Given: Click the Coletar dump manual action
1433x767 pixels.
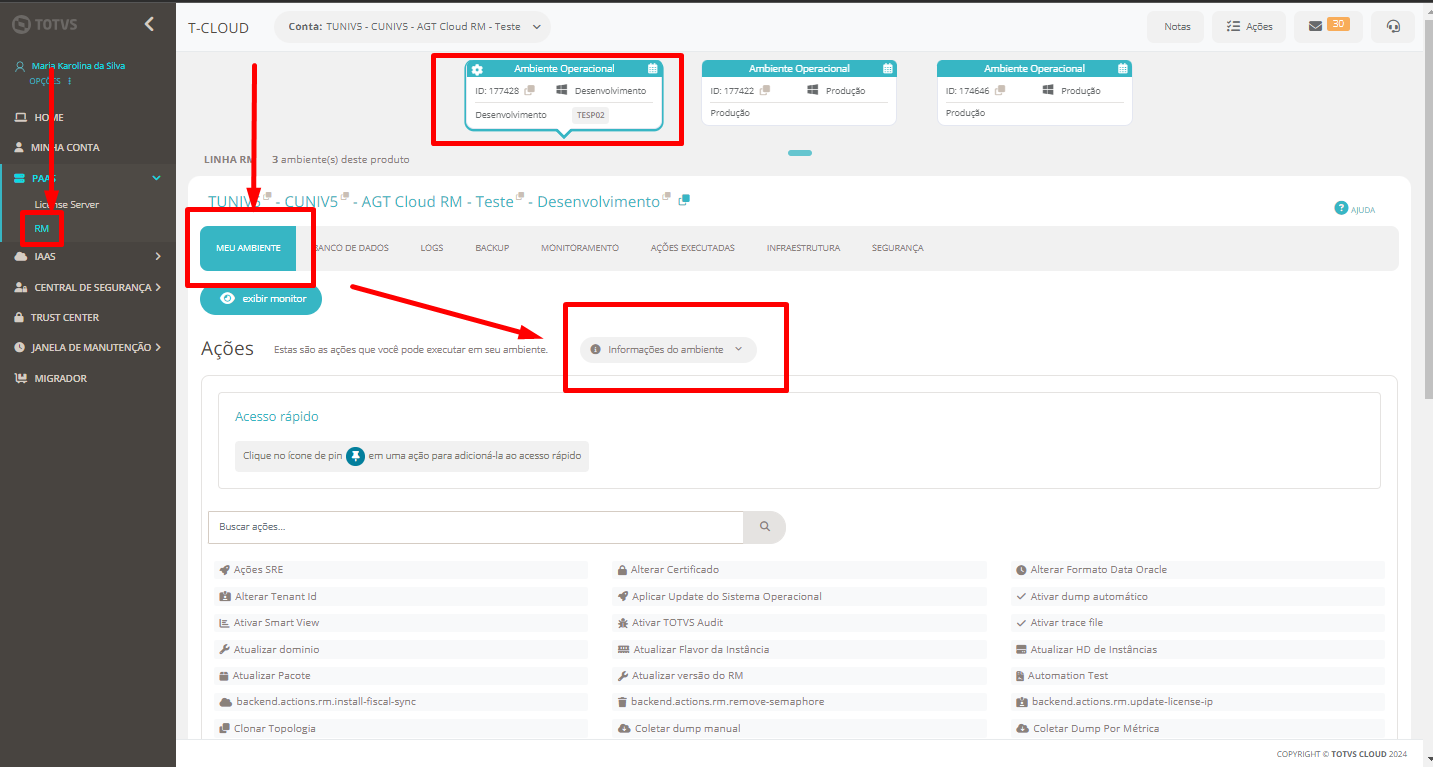Looking at the screenshot, I should click(799, 729).
